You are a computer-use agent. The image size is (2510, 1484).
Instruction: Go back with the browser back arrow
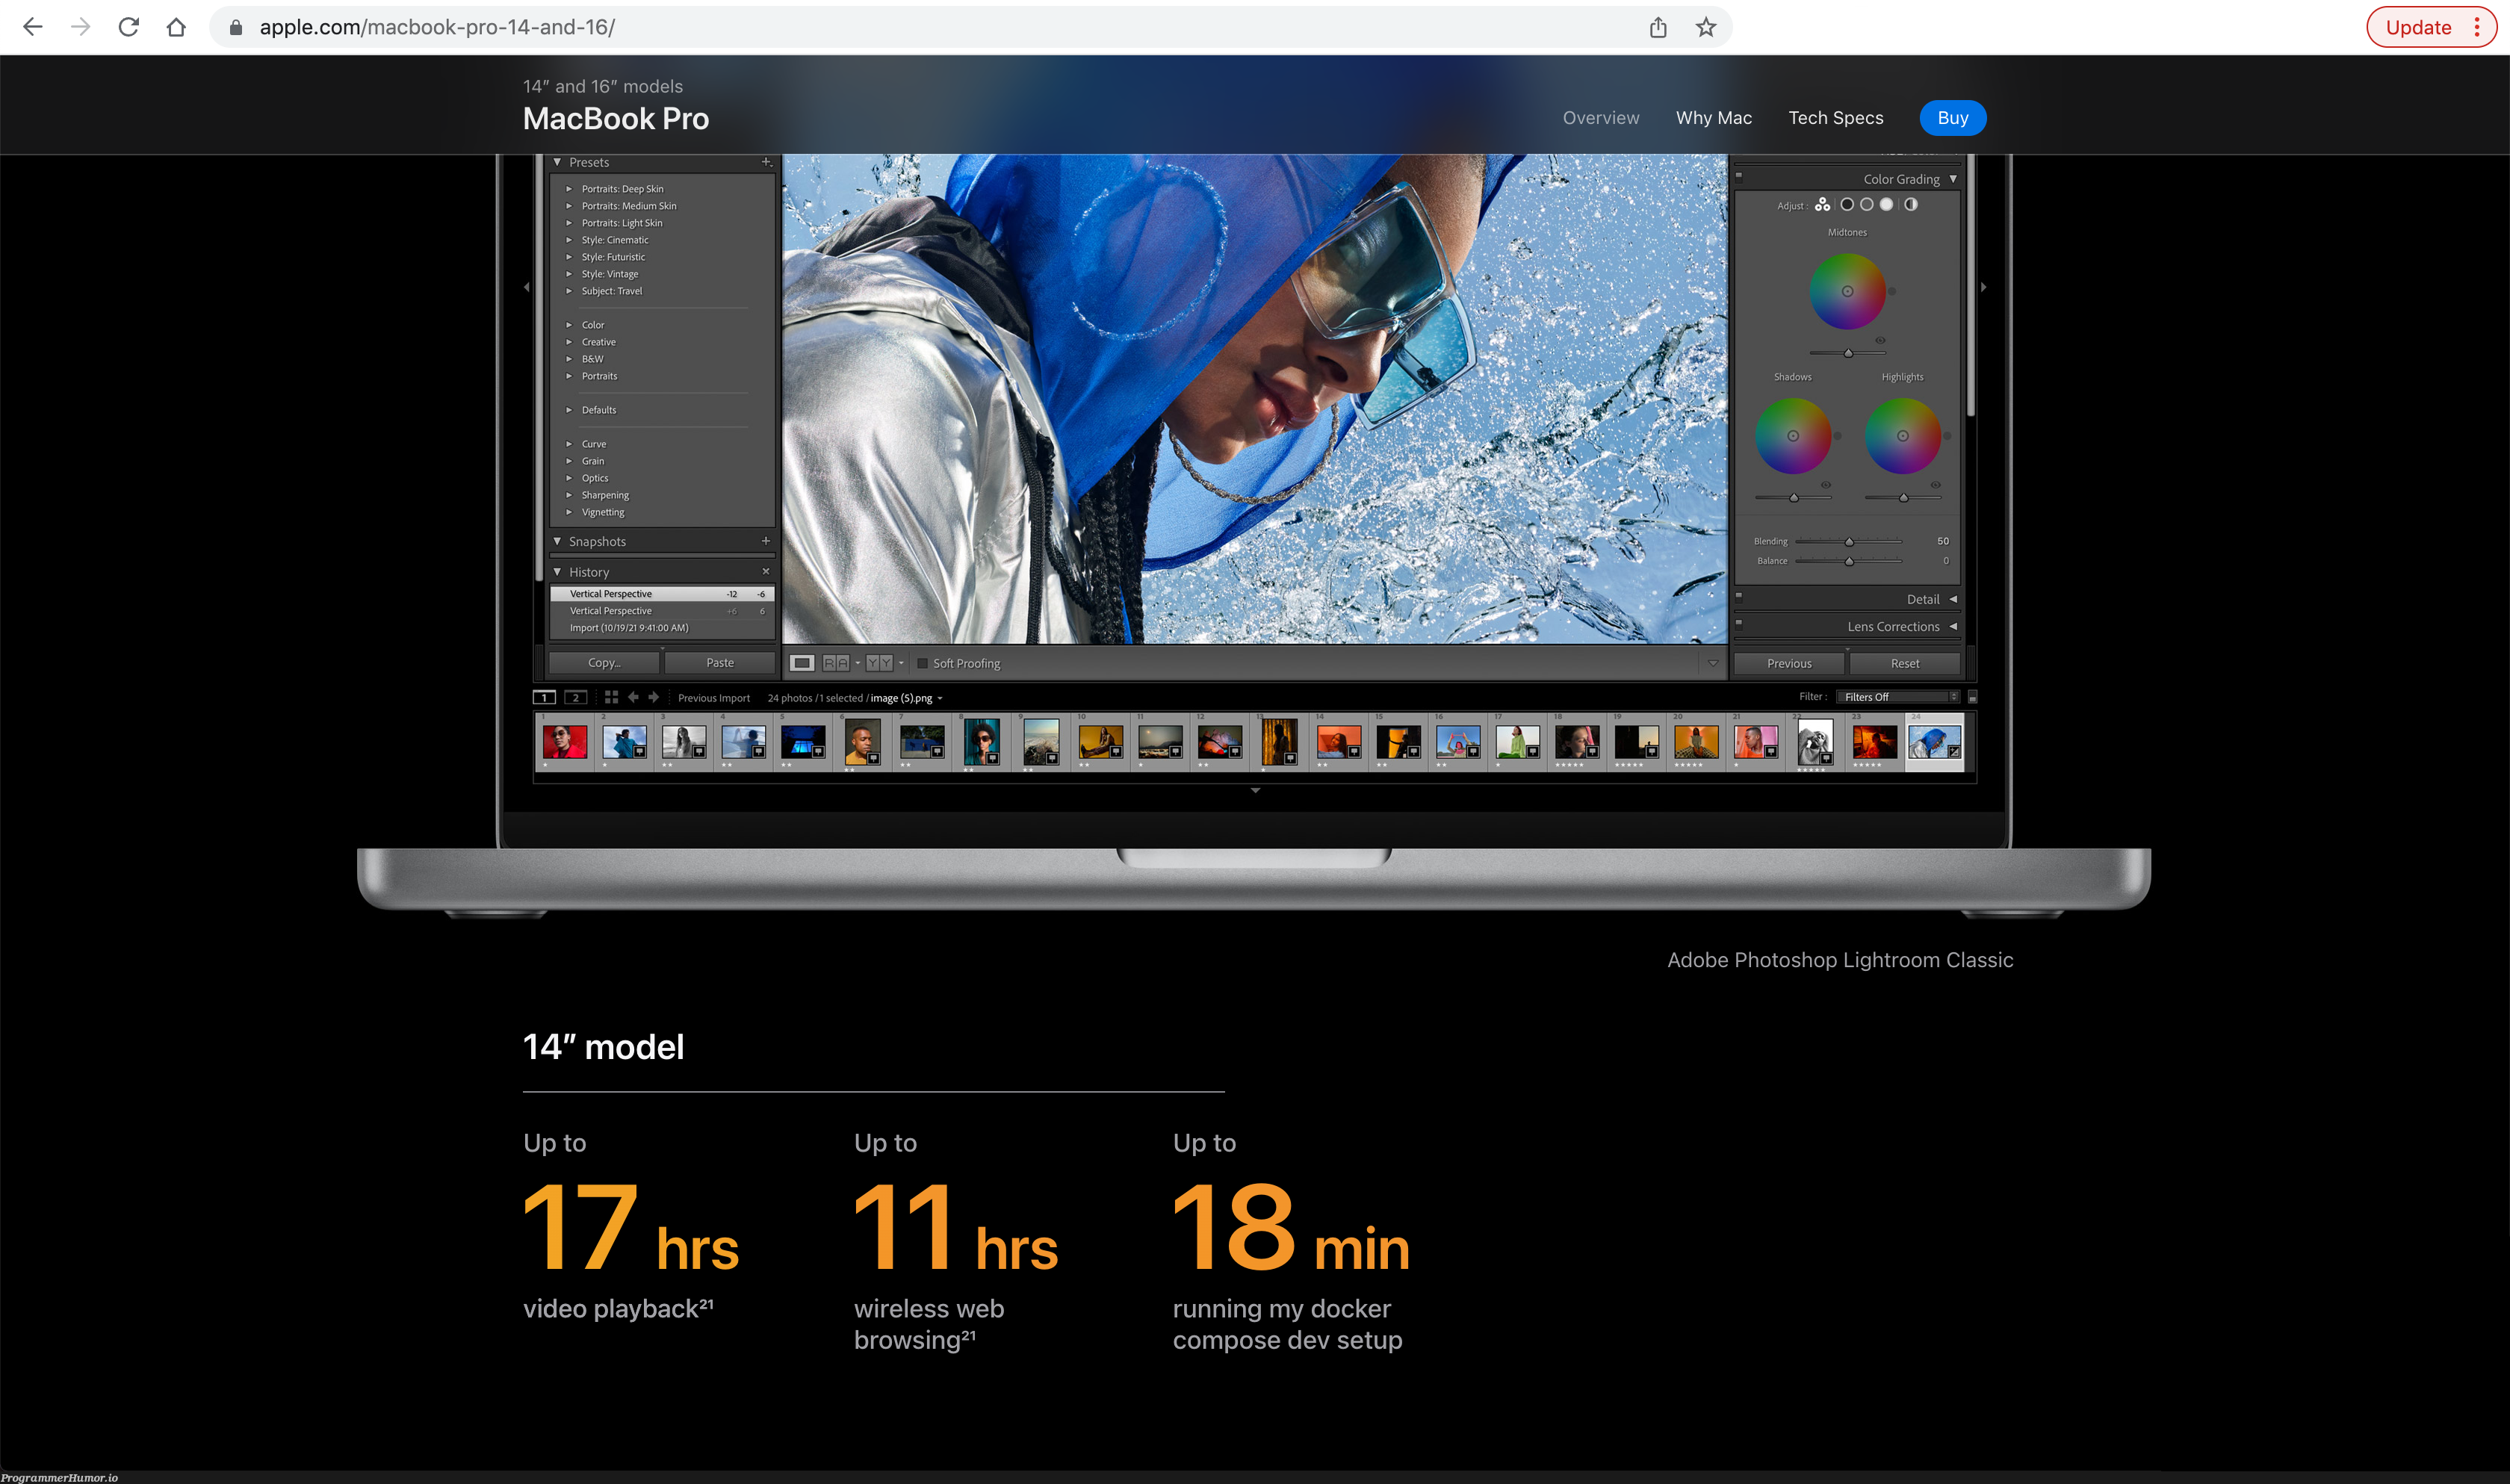pyautogui.click(x=32, y=27)
